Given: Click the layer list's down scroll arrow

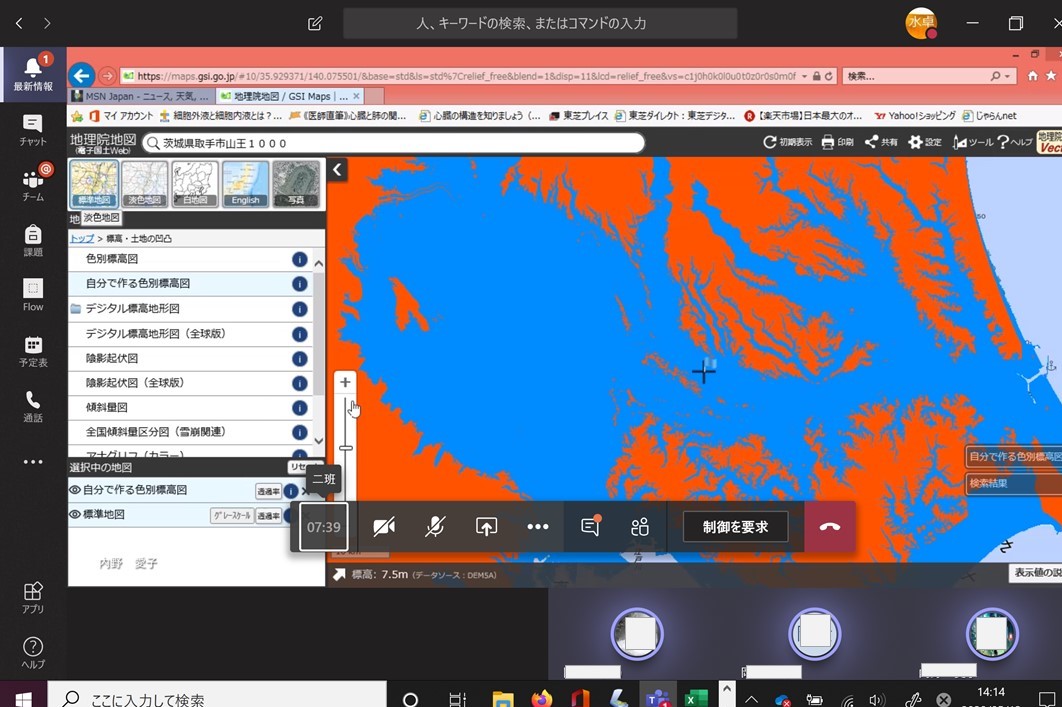Looking at the screenshot, I should point(318,441).
